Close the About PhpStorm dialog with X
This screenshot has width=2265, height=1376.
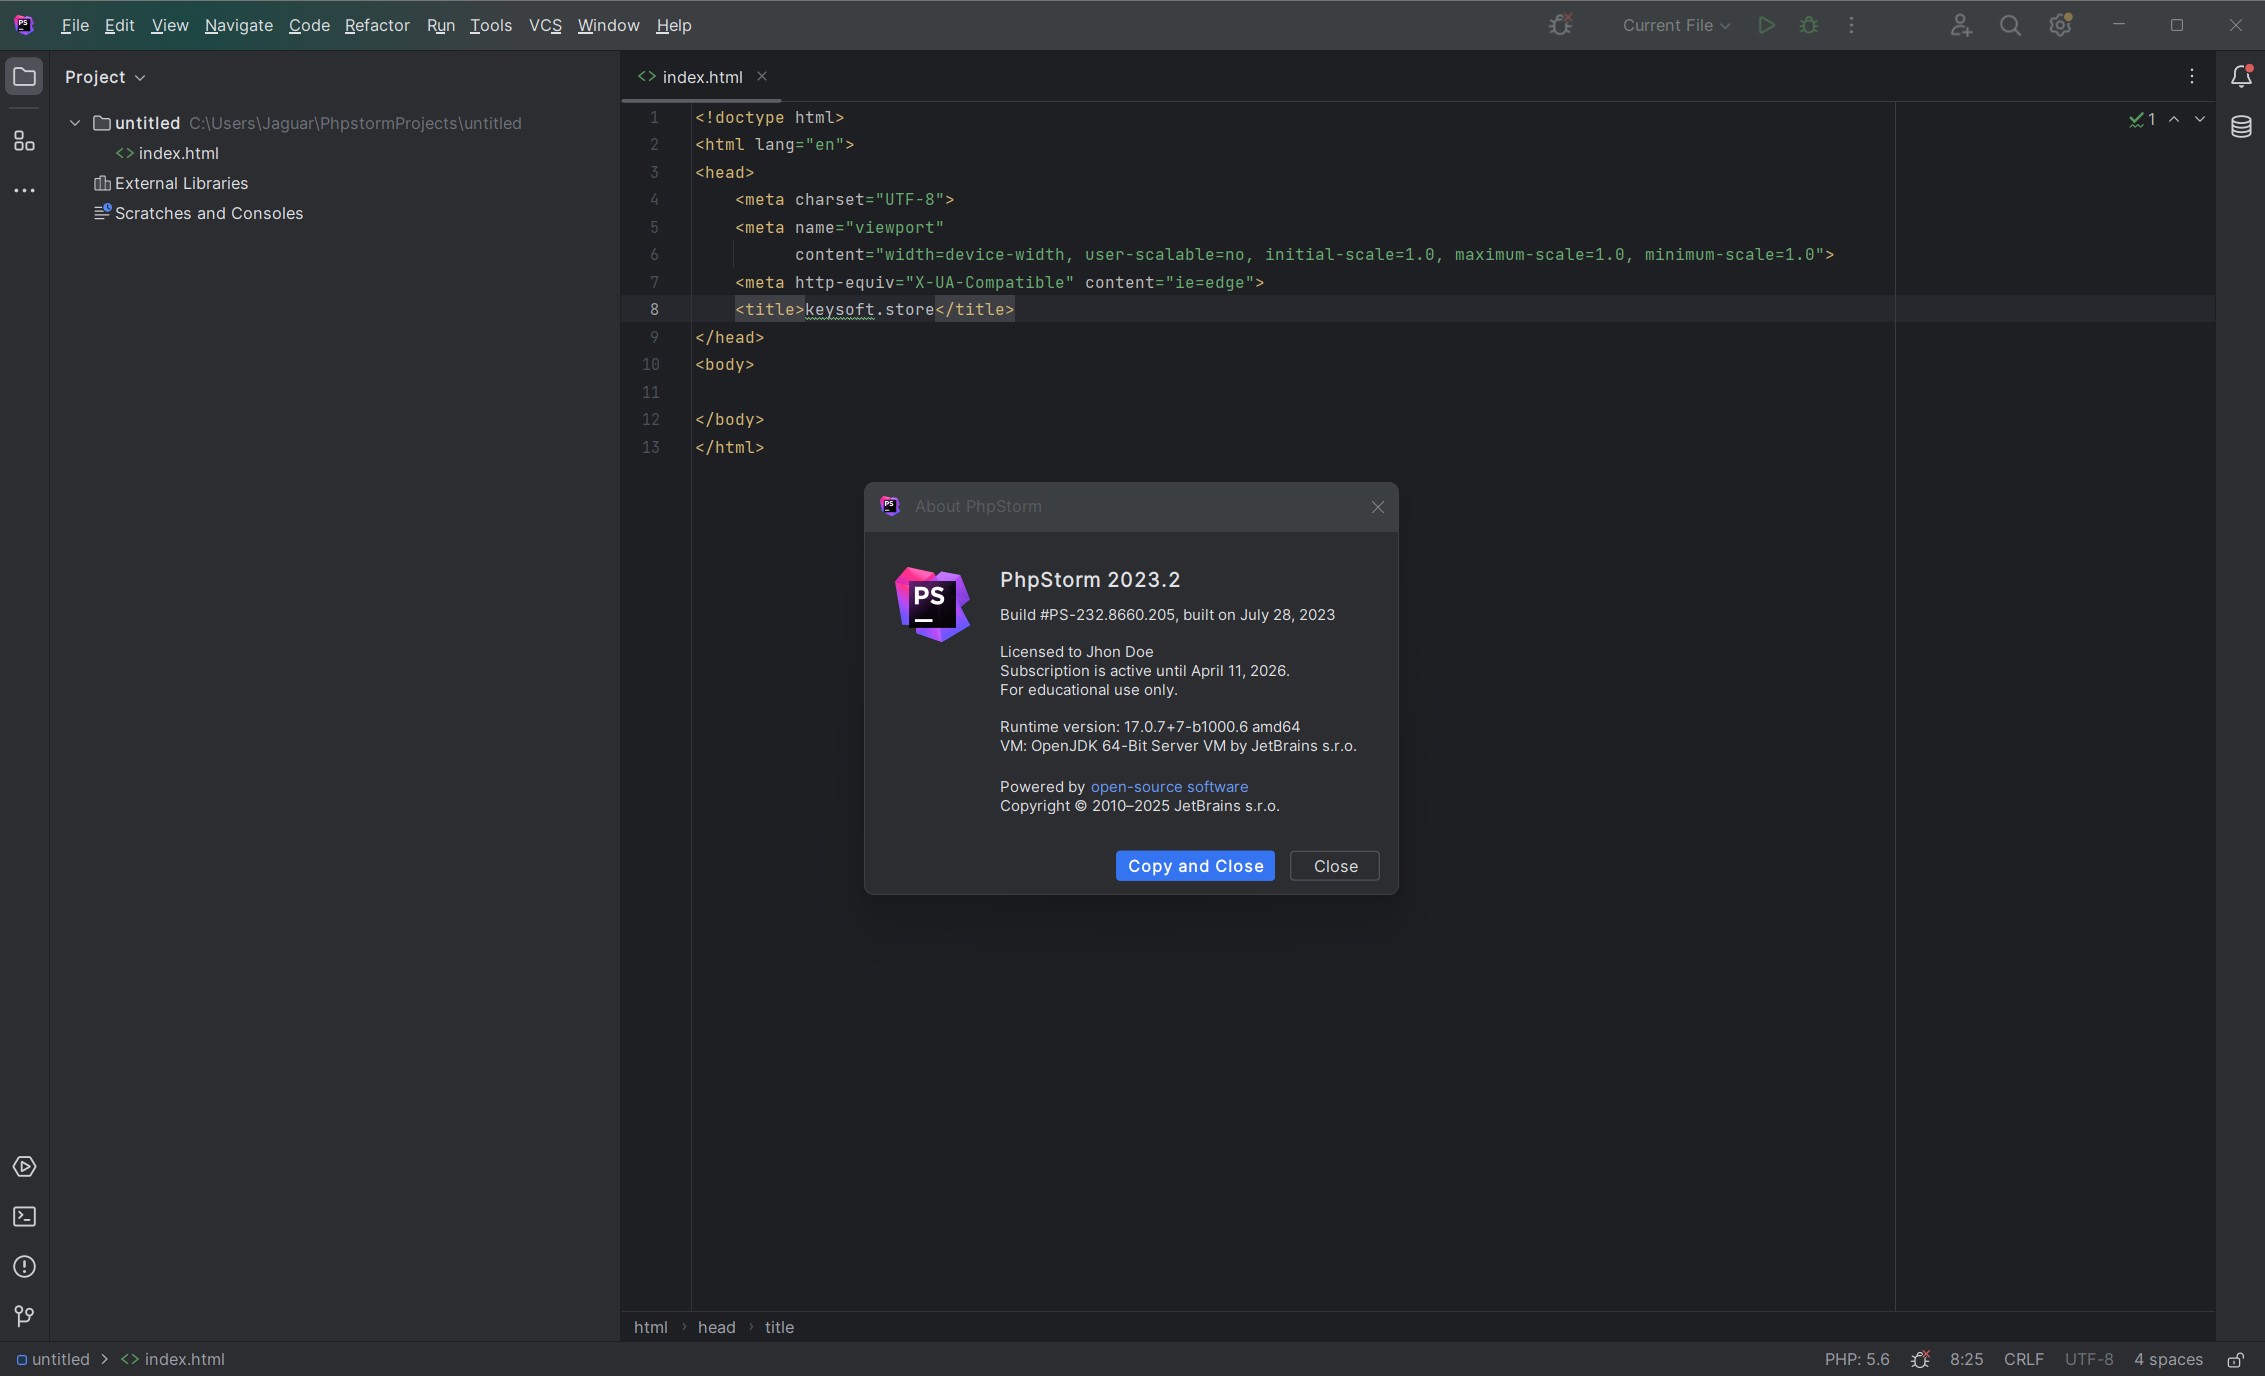1378,507
